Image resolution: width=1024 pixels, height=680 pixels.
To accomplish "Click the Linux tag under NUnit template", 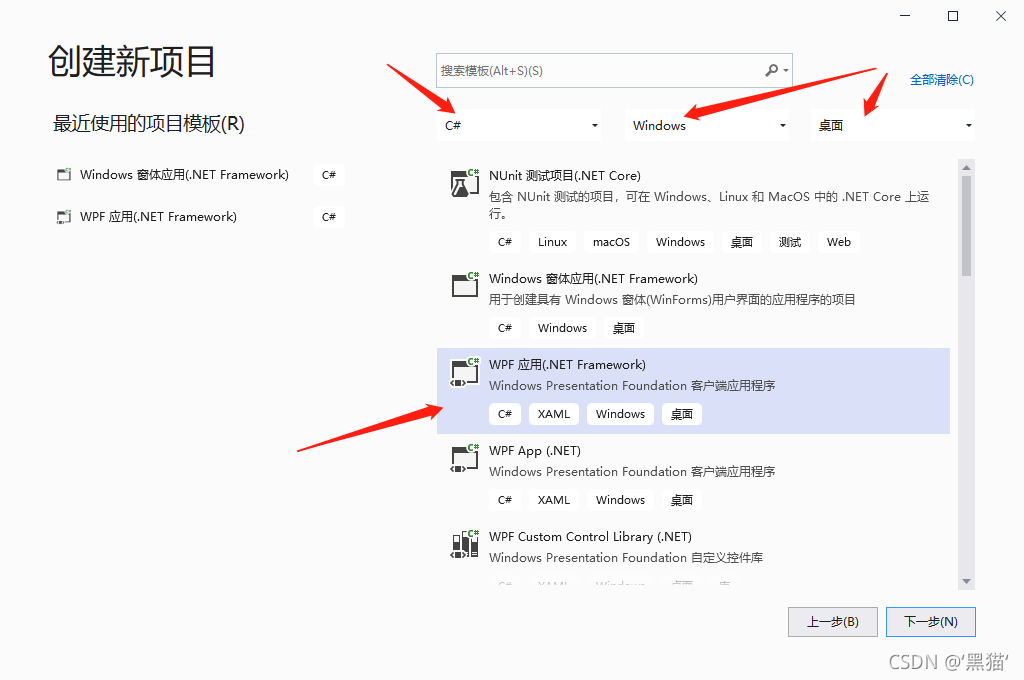I will point(552,242).
